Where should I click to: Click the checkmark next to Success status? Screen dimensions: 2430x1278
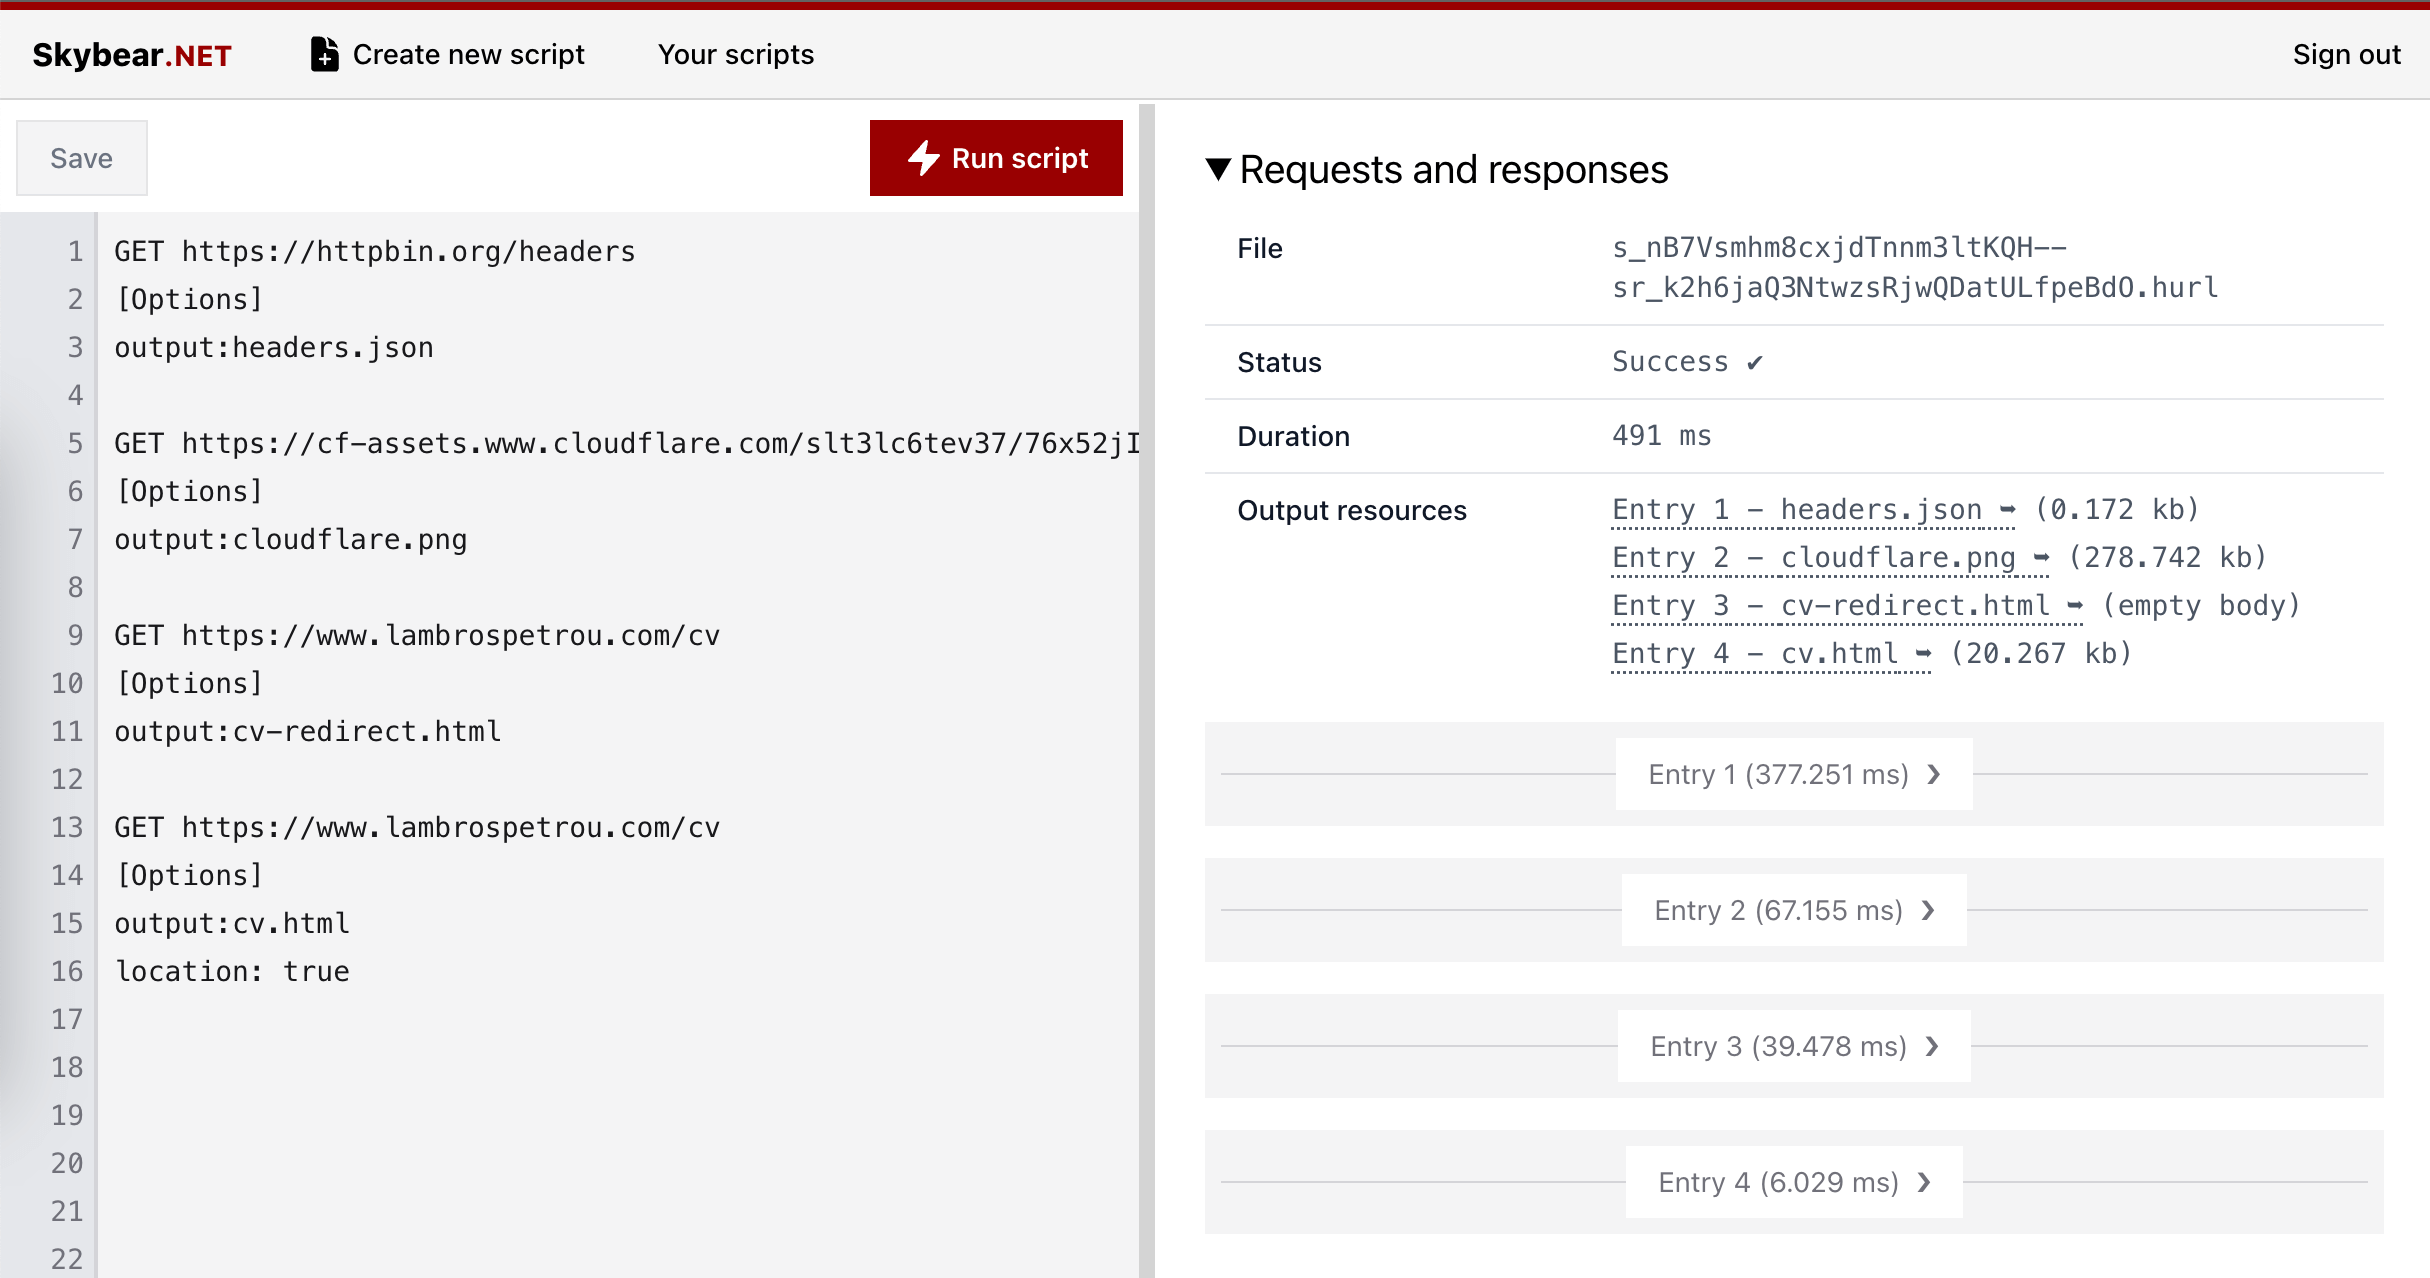pos(1754,361)
